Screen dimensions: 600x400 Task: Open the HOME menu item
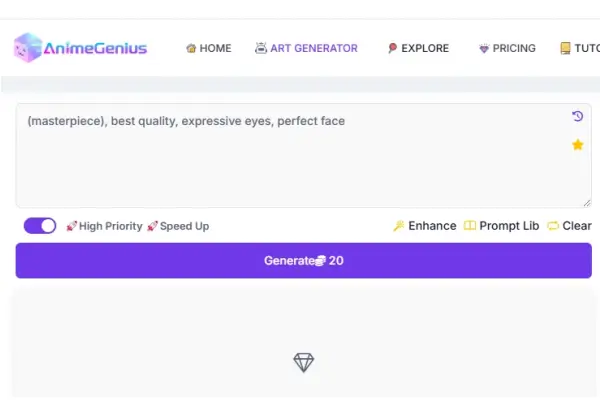click(209, 48)
